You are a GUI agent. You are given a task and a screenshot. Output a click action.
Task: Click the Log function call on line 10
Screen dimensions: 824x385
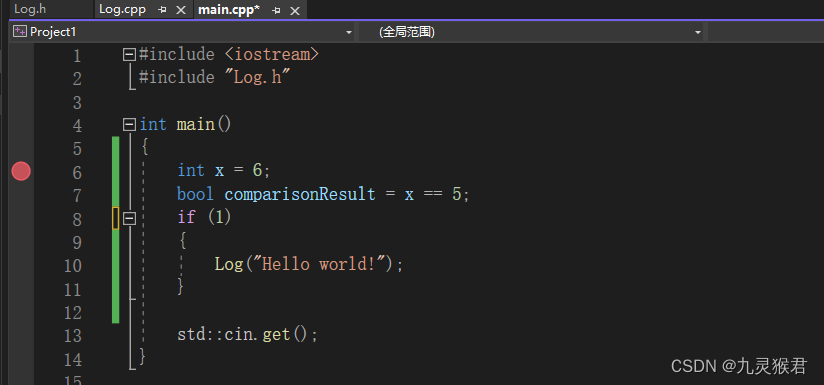tap(229, 264)
